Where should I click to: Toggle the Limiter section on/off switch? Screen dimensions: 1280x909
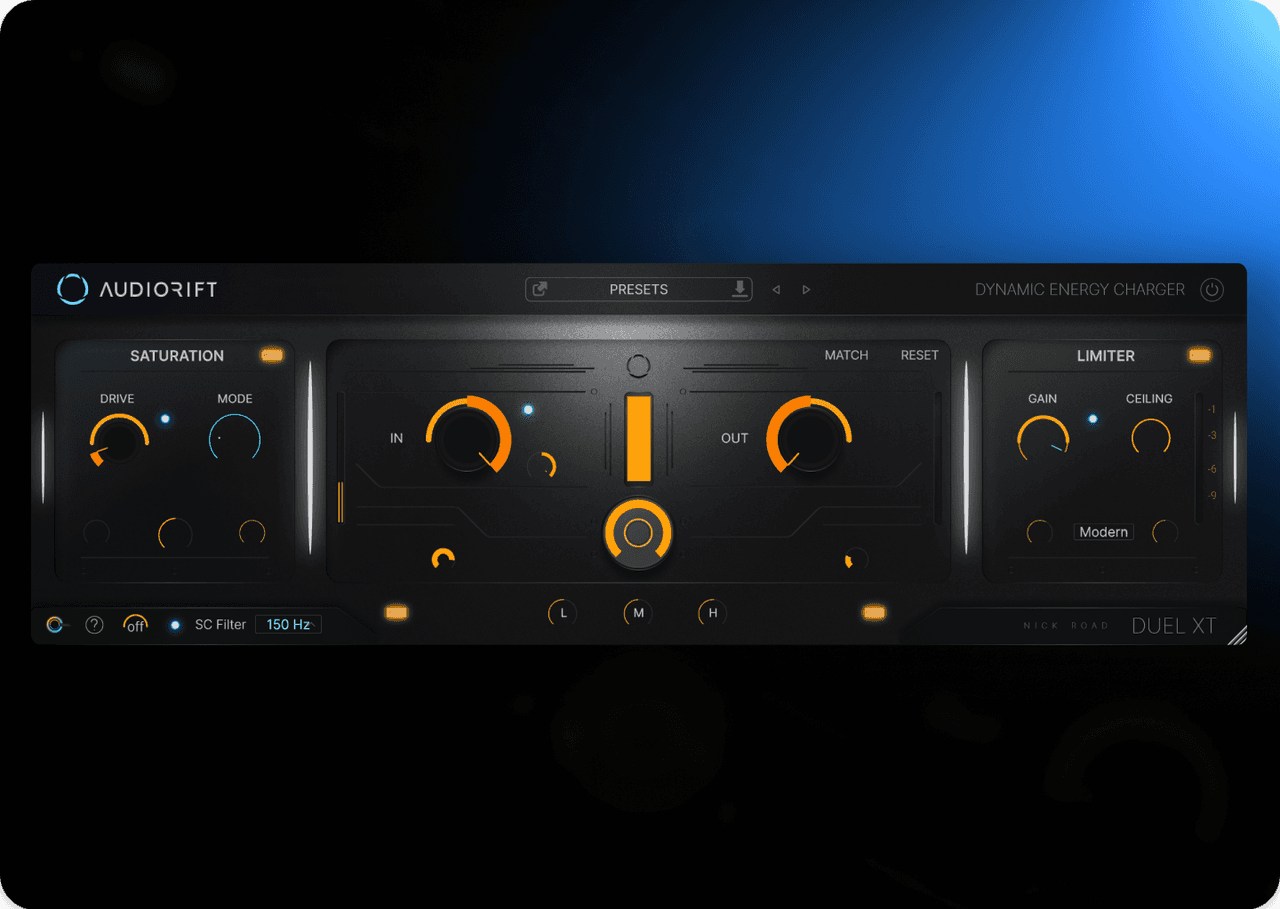point(1200,355)
